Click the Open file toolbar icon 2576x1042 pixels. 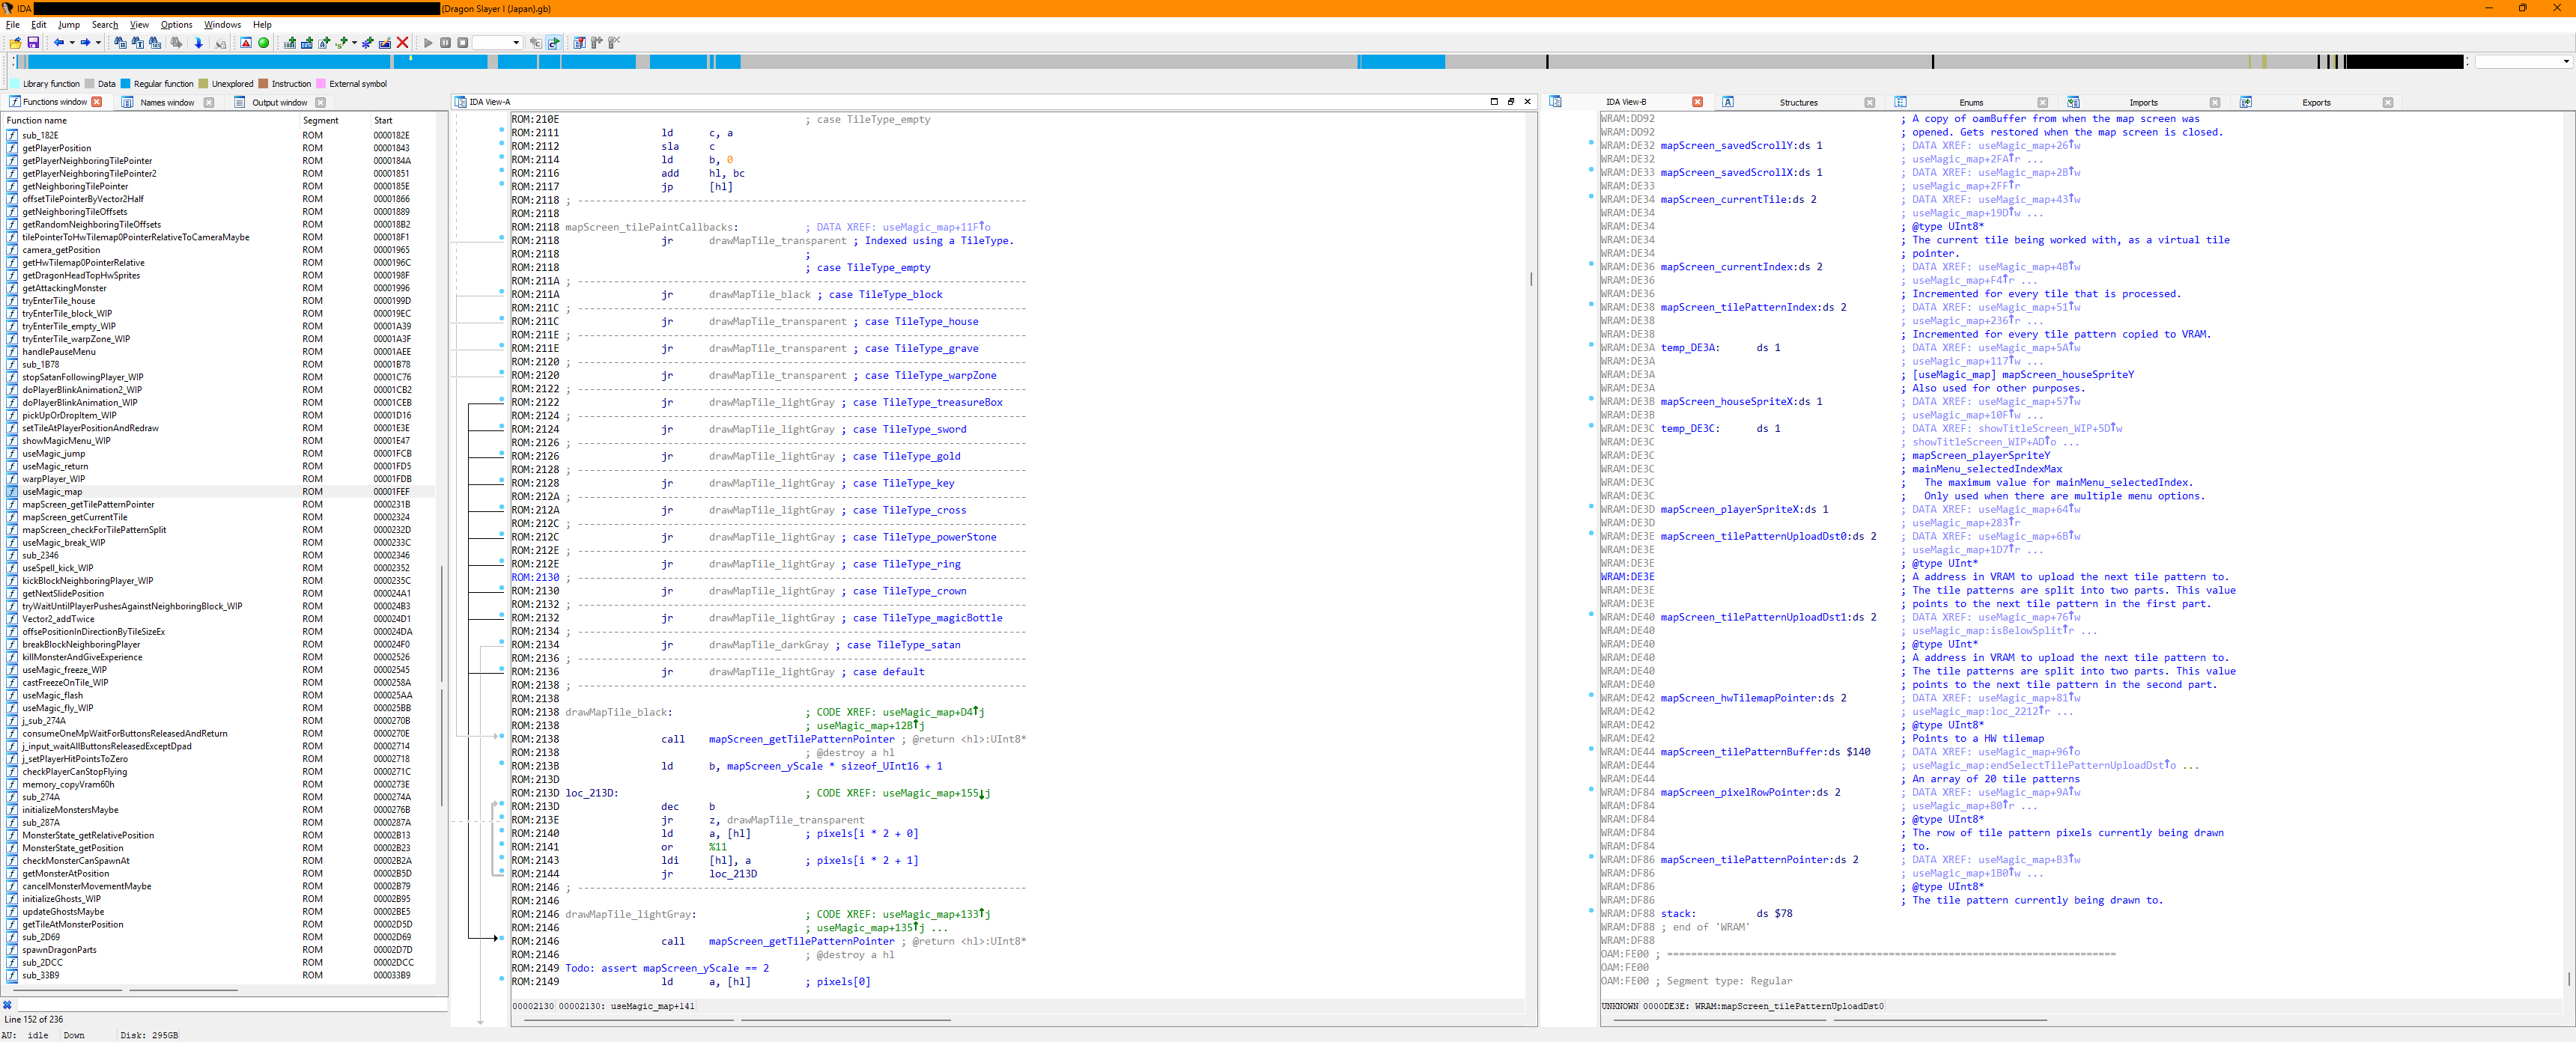(15, 43)
